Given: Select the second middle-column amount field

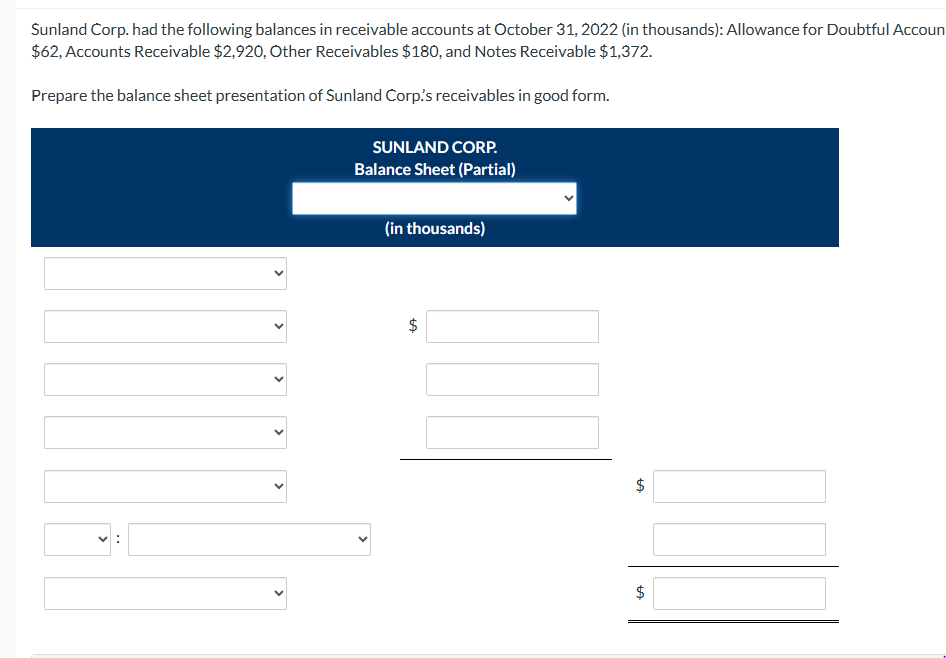Looking at the screenshot, I should 512,379.
